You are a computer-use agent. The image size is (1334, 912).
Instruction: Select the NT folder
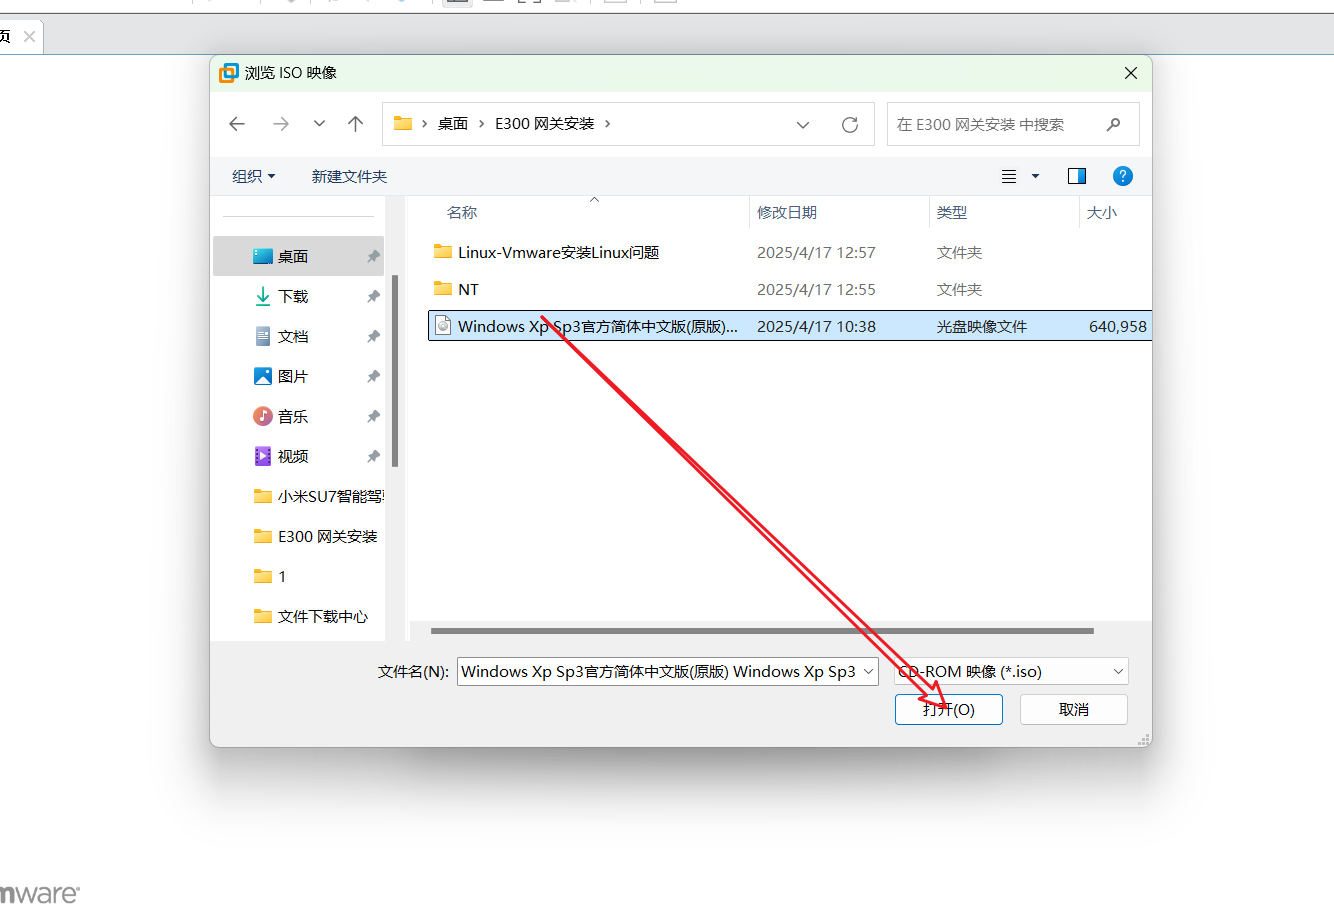[468, 289]
